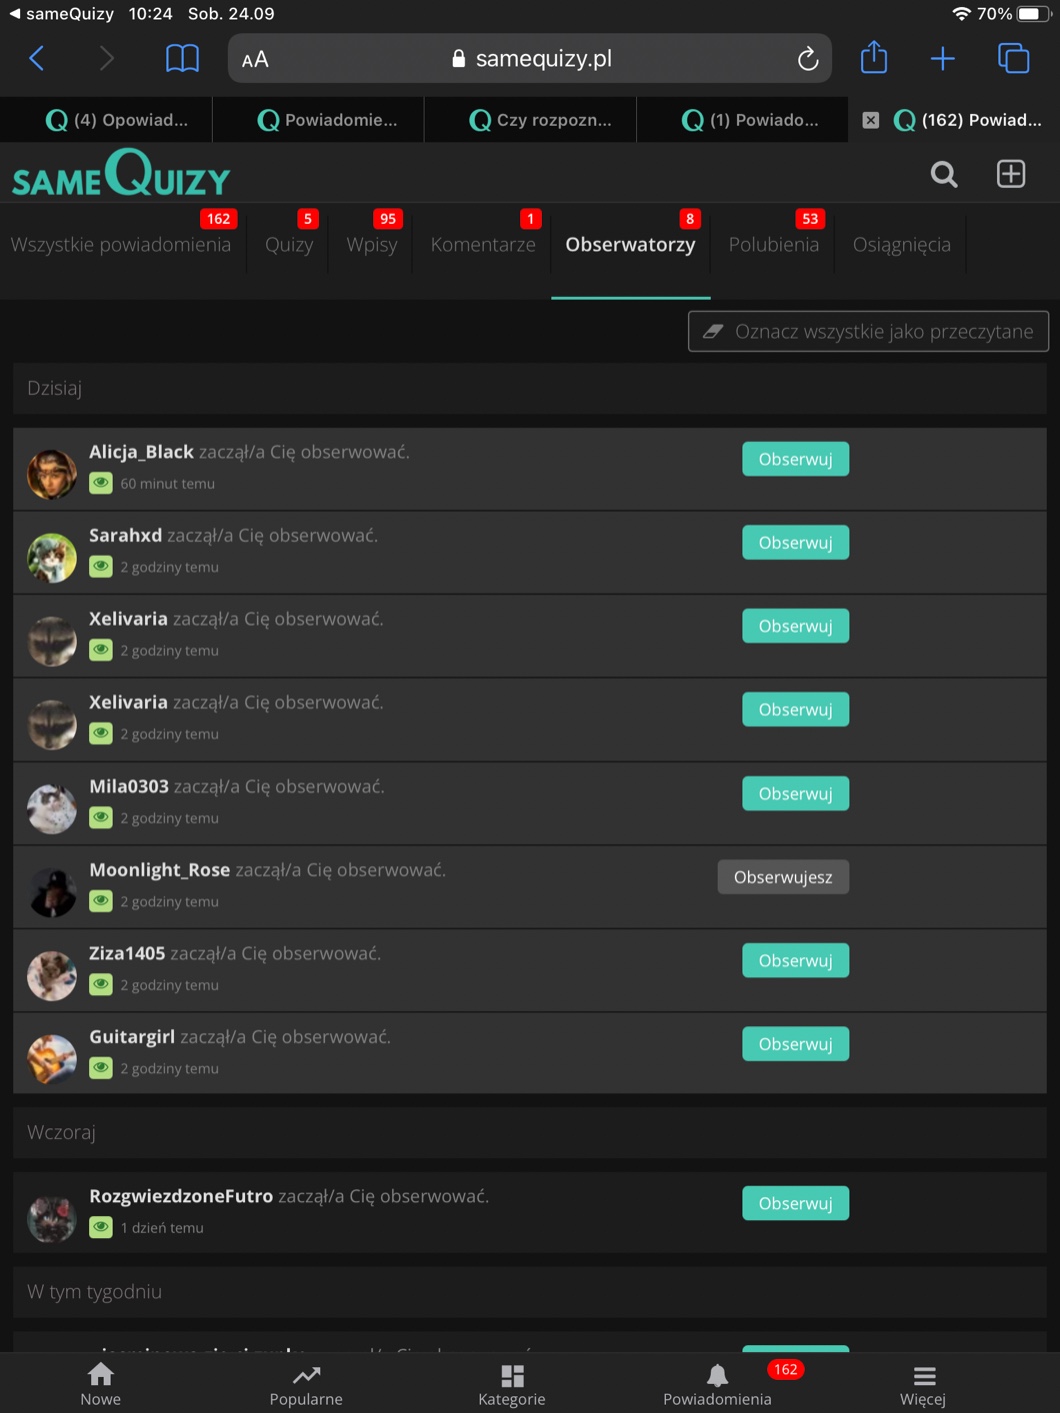
Task: Switch to the Wpisy tab
Action: click(371, 244)
